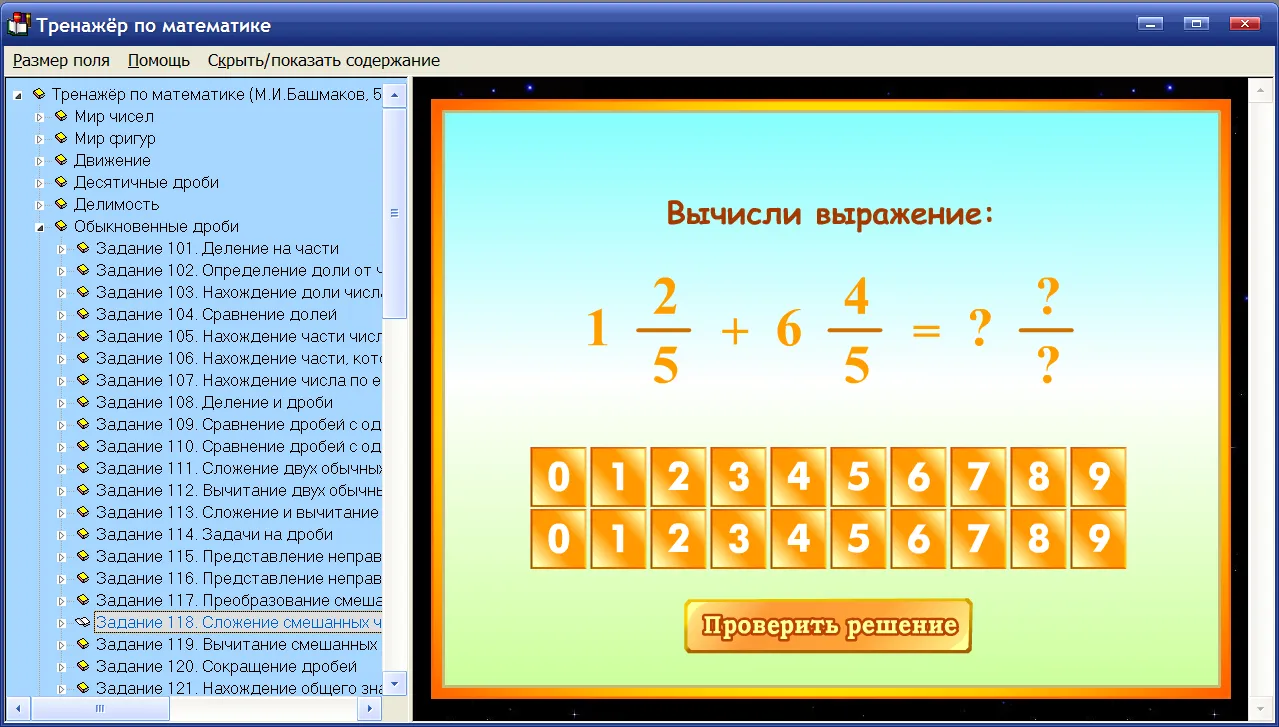The height and width of the screenshot is (727, 1279).
Task: Open the Помощь menu
Action: point(159,60)
